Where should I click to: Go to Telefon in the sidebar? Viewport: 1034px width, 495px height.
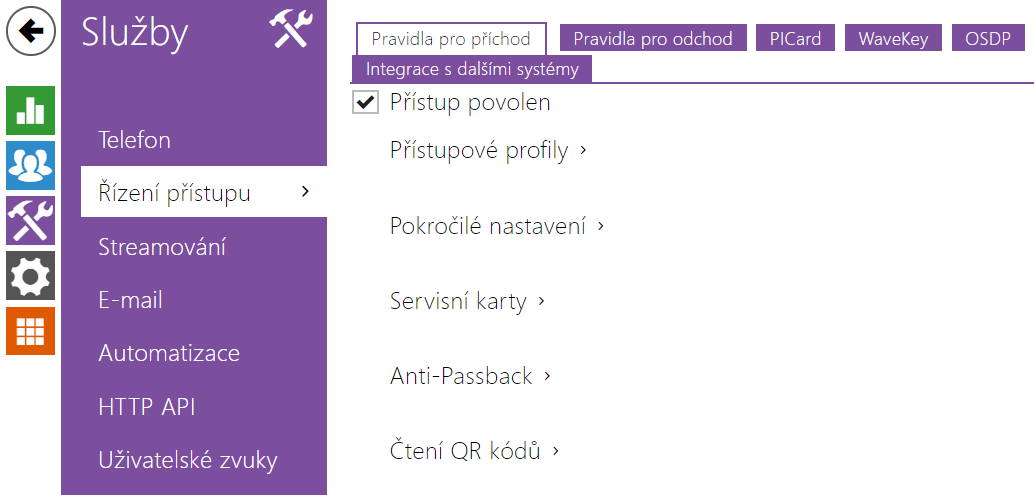134,140
